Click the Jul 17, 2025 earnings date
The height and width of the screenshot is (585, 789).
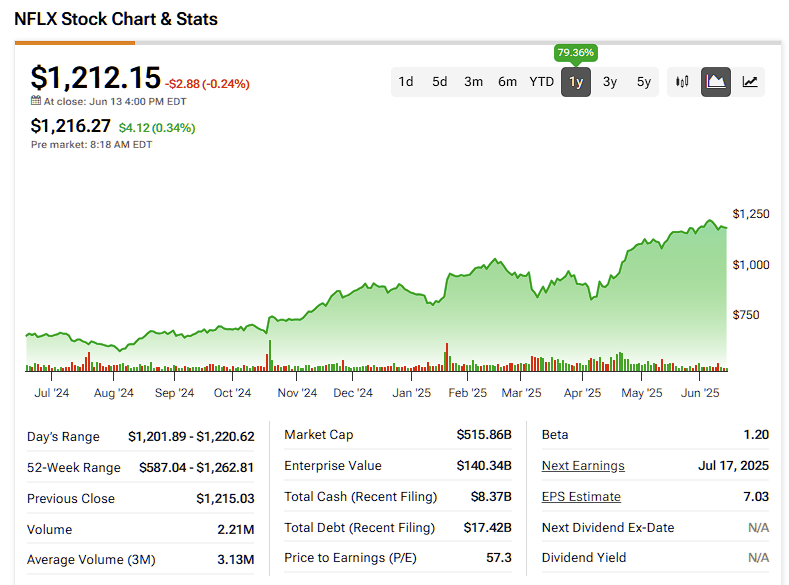[733, 466]
